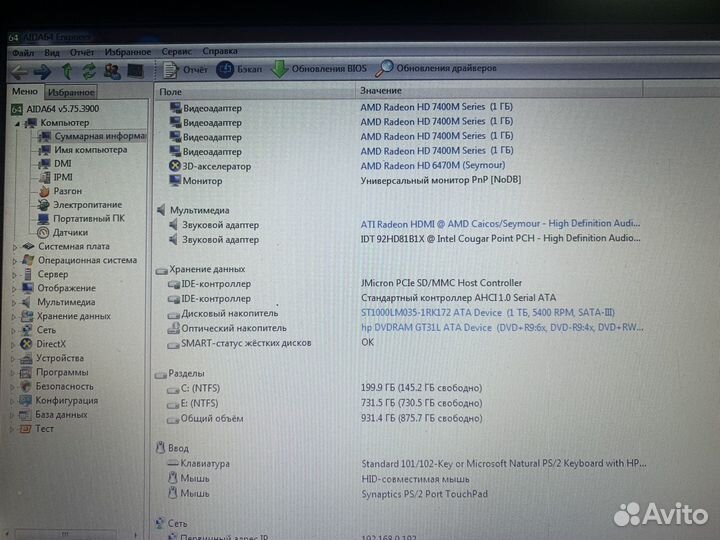This screenshot has height=540, width=720.
Task: Expand the Сеть tree node
Action: pos(13,331)
